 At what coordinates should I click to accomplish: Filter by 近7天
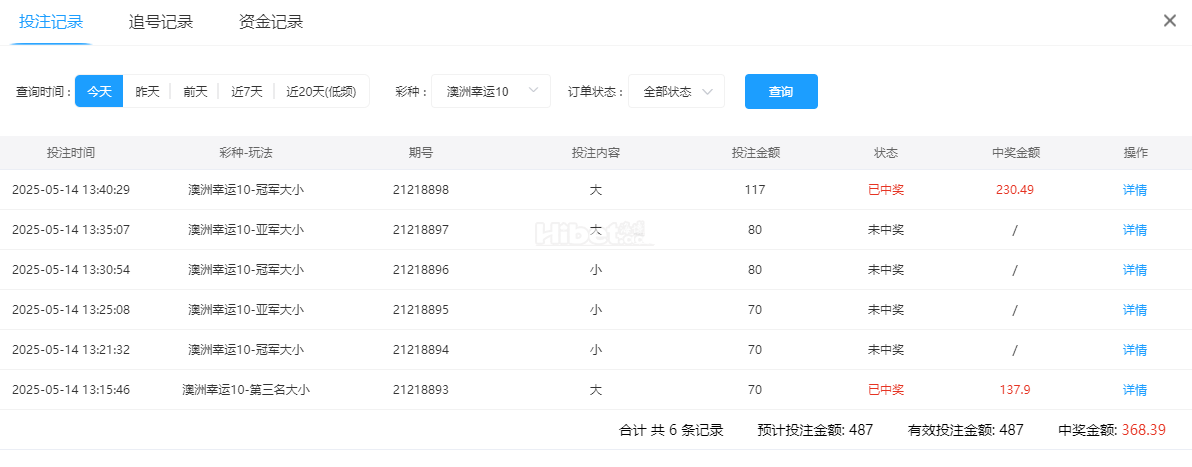click(247, 91)
